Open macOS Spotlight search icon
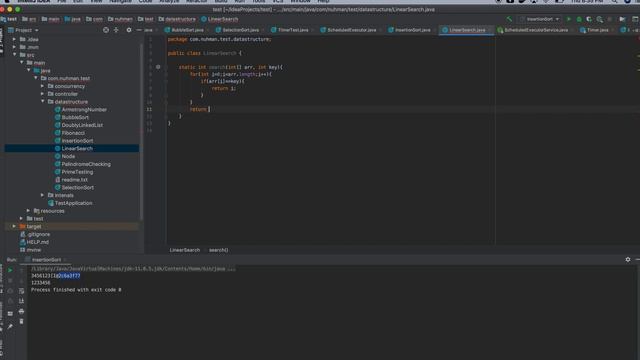Image resolution: width=640 pixels, height=360 pixels. pyautogui.click(x=614, y=1)
